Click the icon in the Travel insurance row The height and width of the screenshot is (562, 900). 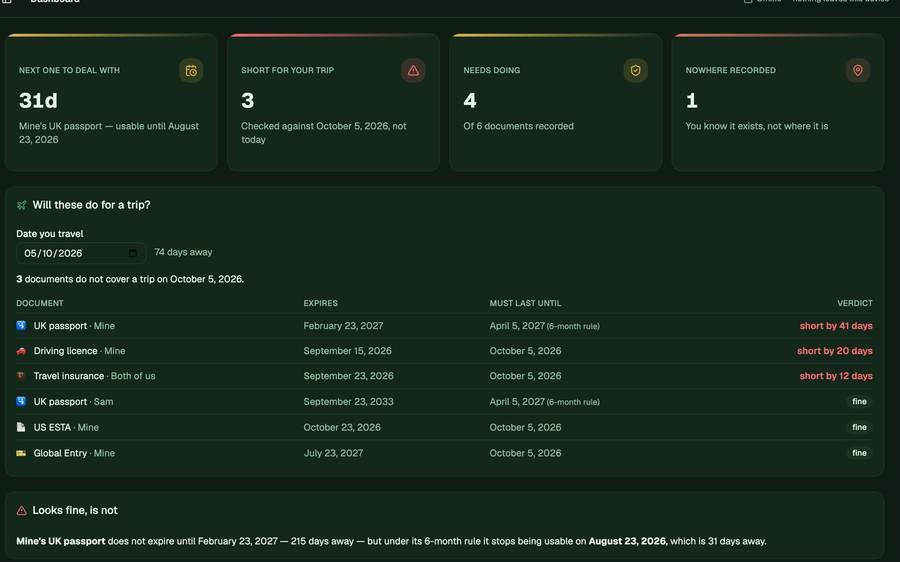tap(21, 376)
